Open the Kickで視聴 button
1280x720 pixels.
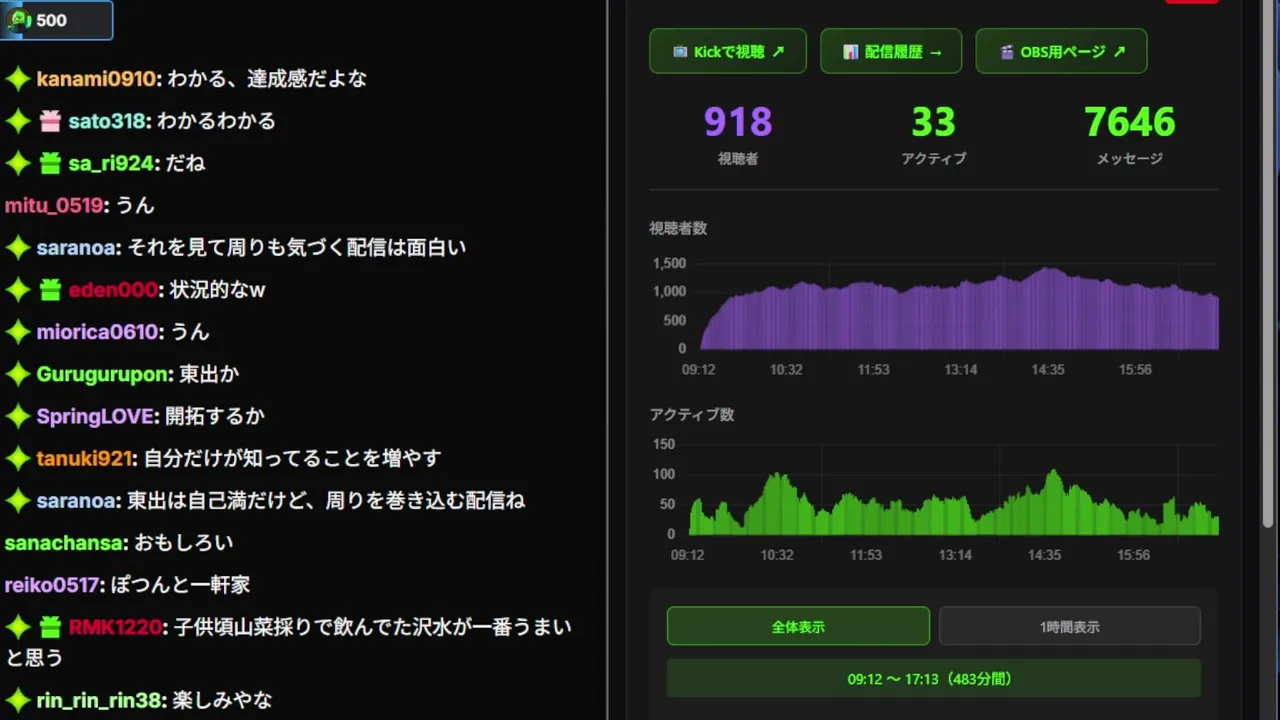[x=728, y=51]
